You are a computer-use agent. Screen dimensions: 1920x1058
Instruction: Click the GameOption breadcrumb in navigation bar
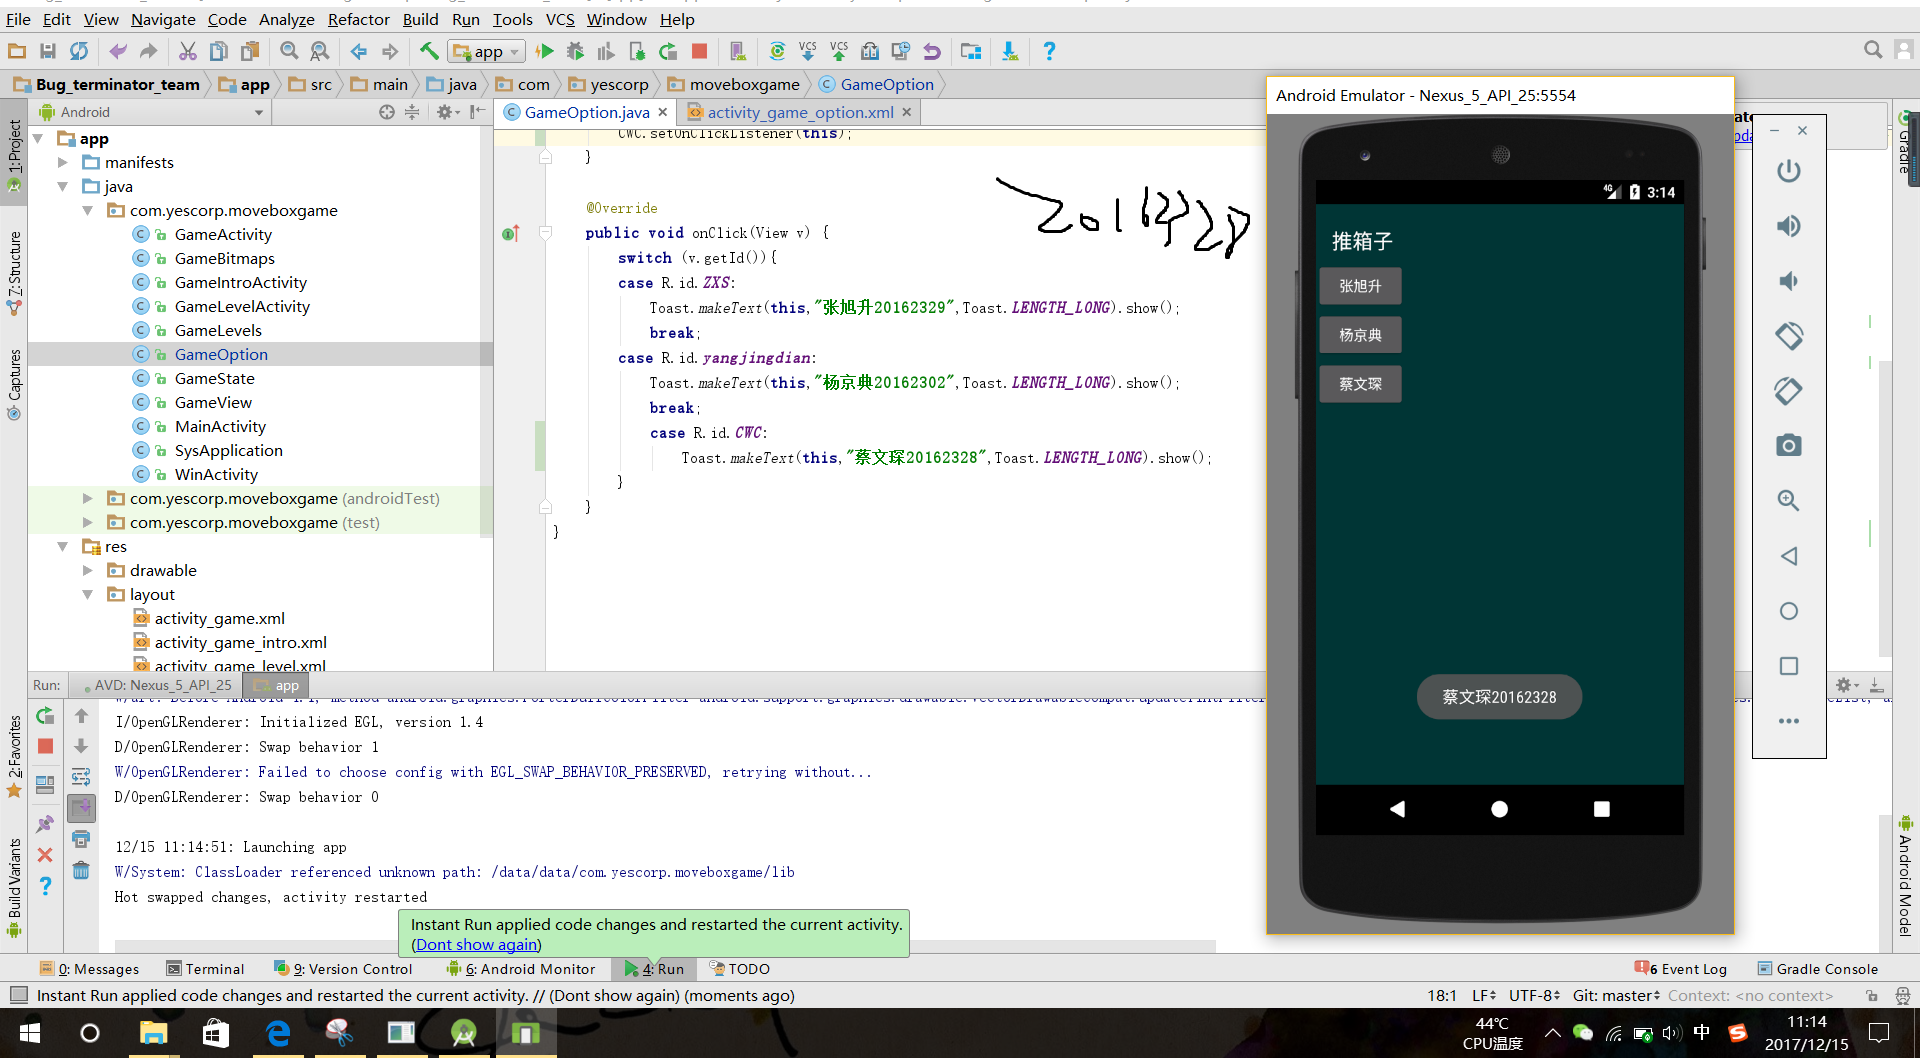point(877,84)
